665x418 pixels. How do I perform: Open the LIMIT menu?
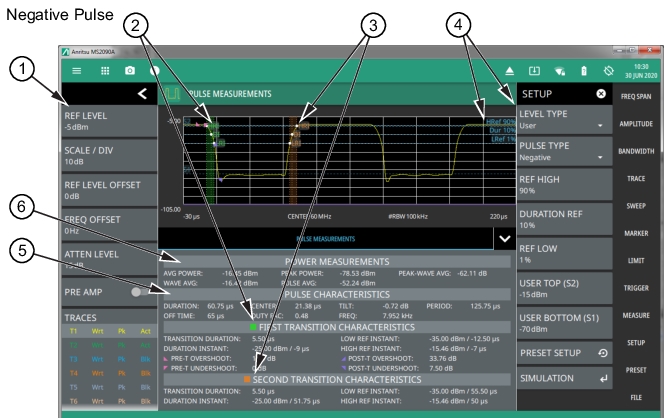coord(636,261)
